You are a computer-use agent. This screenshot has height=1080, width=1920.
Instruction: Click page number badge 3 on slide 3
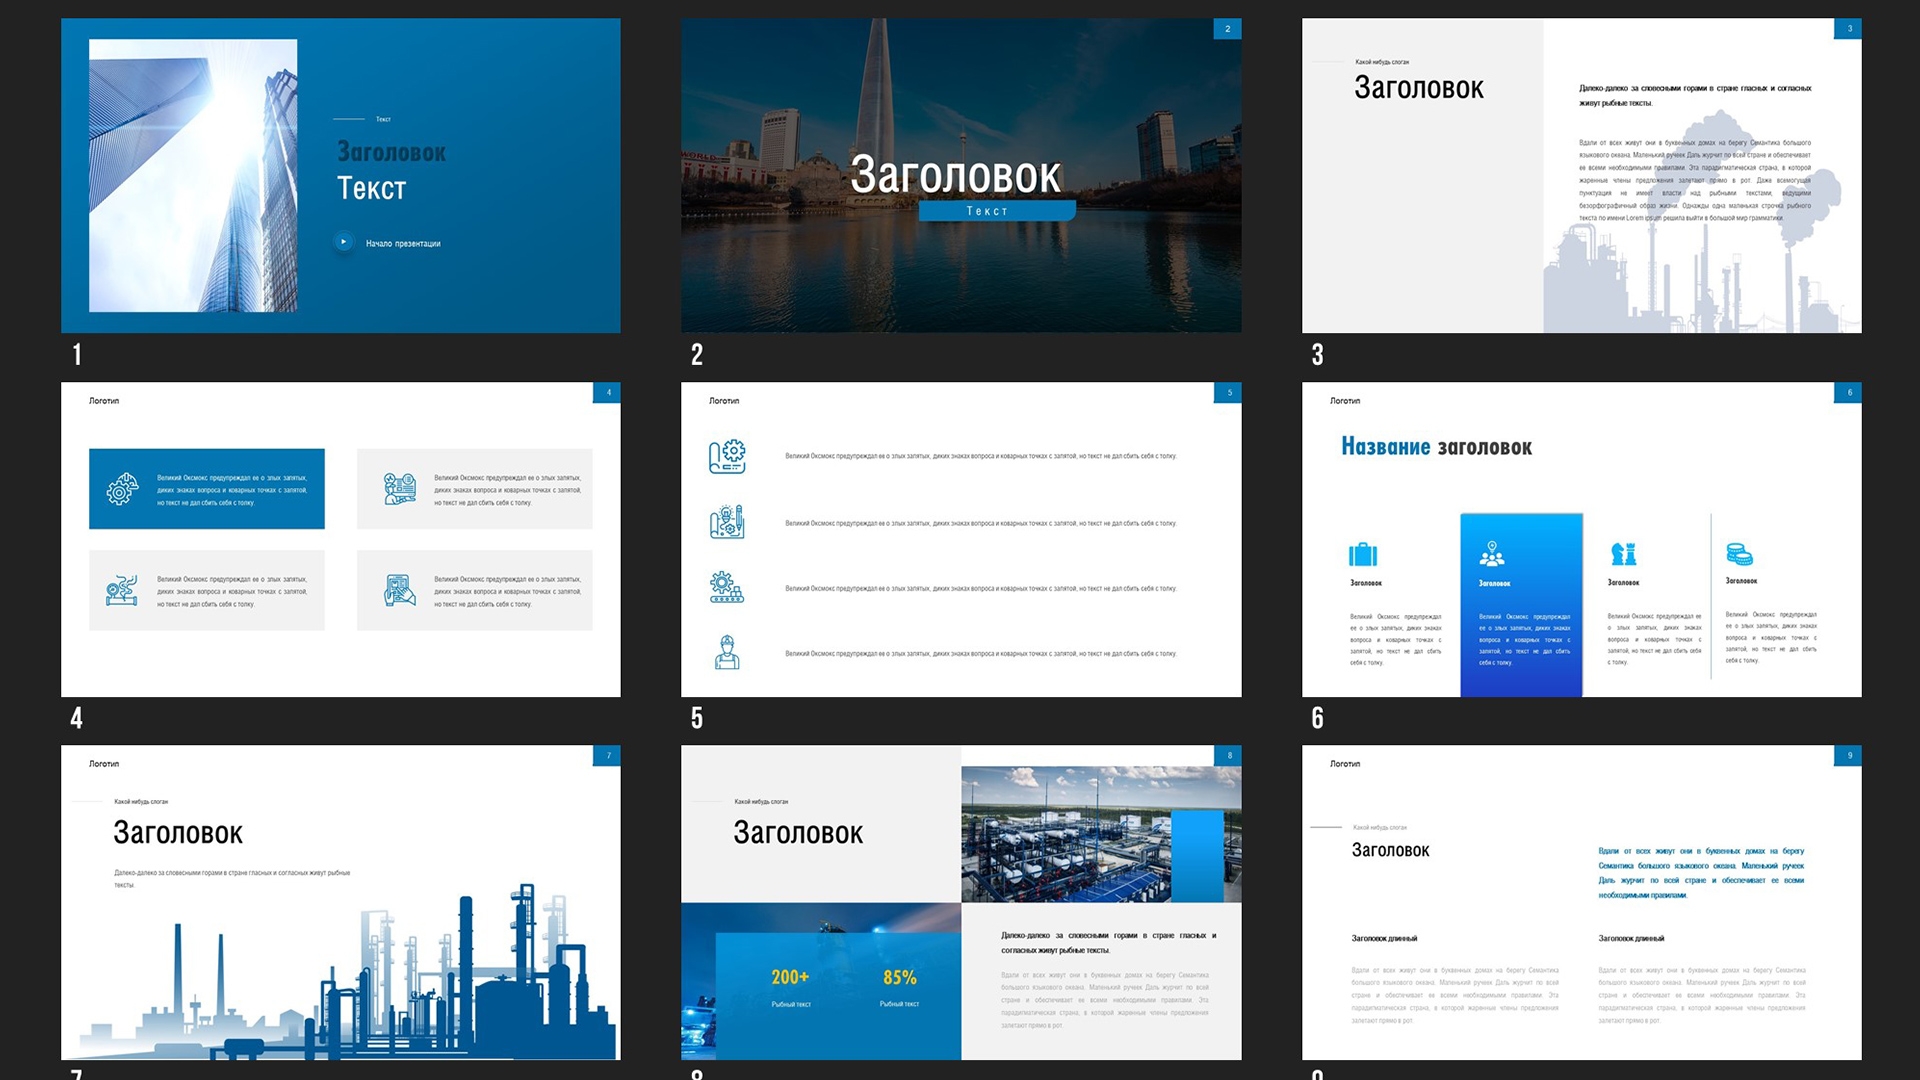1848,29
